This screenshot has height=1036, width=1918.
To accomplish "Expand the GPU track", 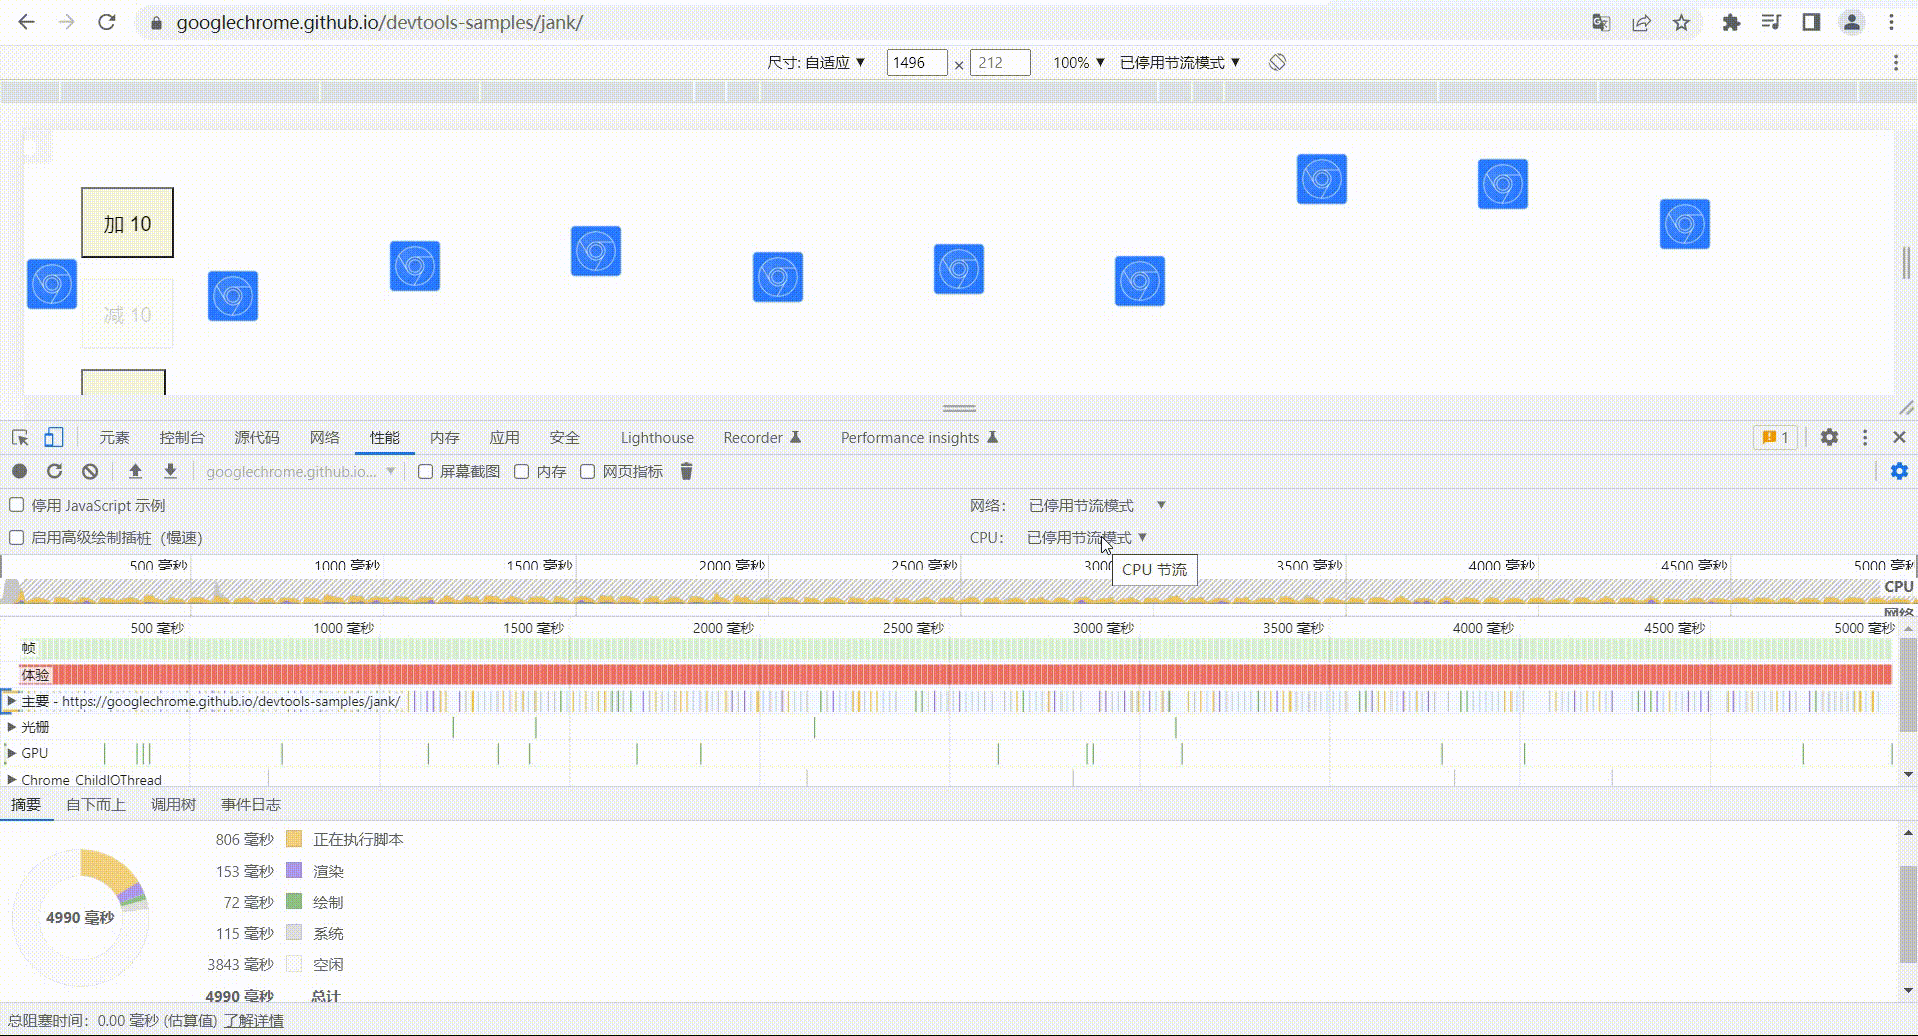I will click(x=12, y=753).
